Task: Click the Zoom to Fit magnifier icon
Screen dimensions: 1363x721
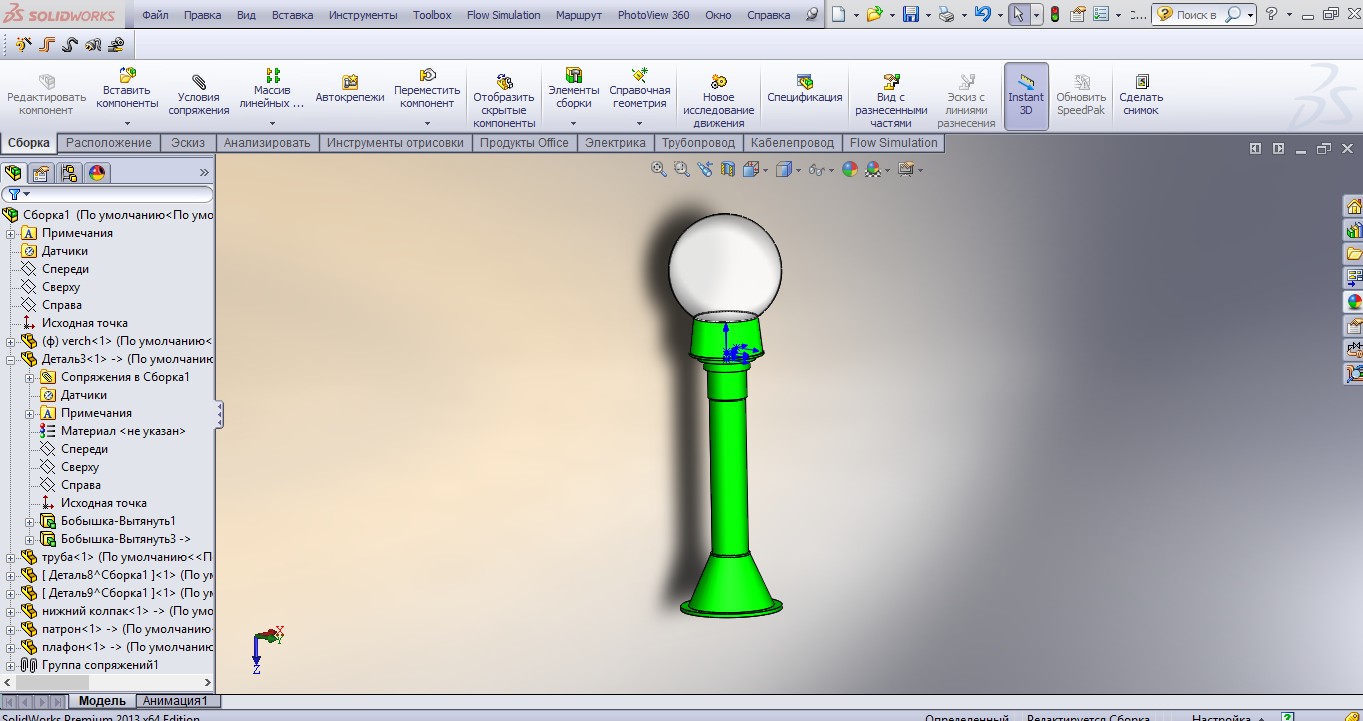Action: [659, 170]
